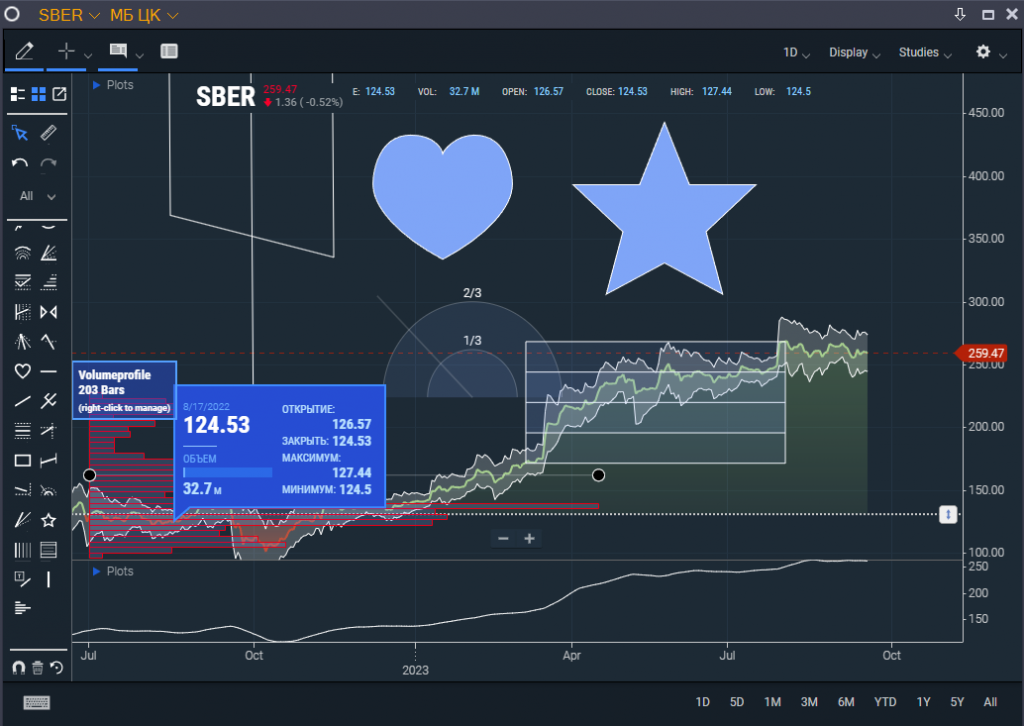Toggle the magnet snap mode

[x=18, y=667]
